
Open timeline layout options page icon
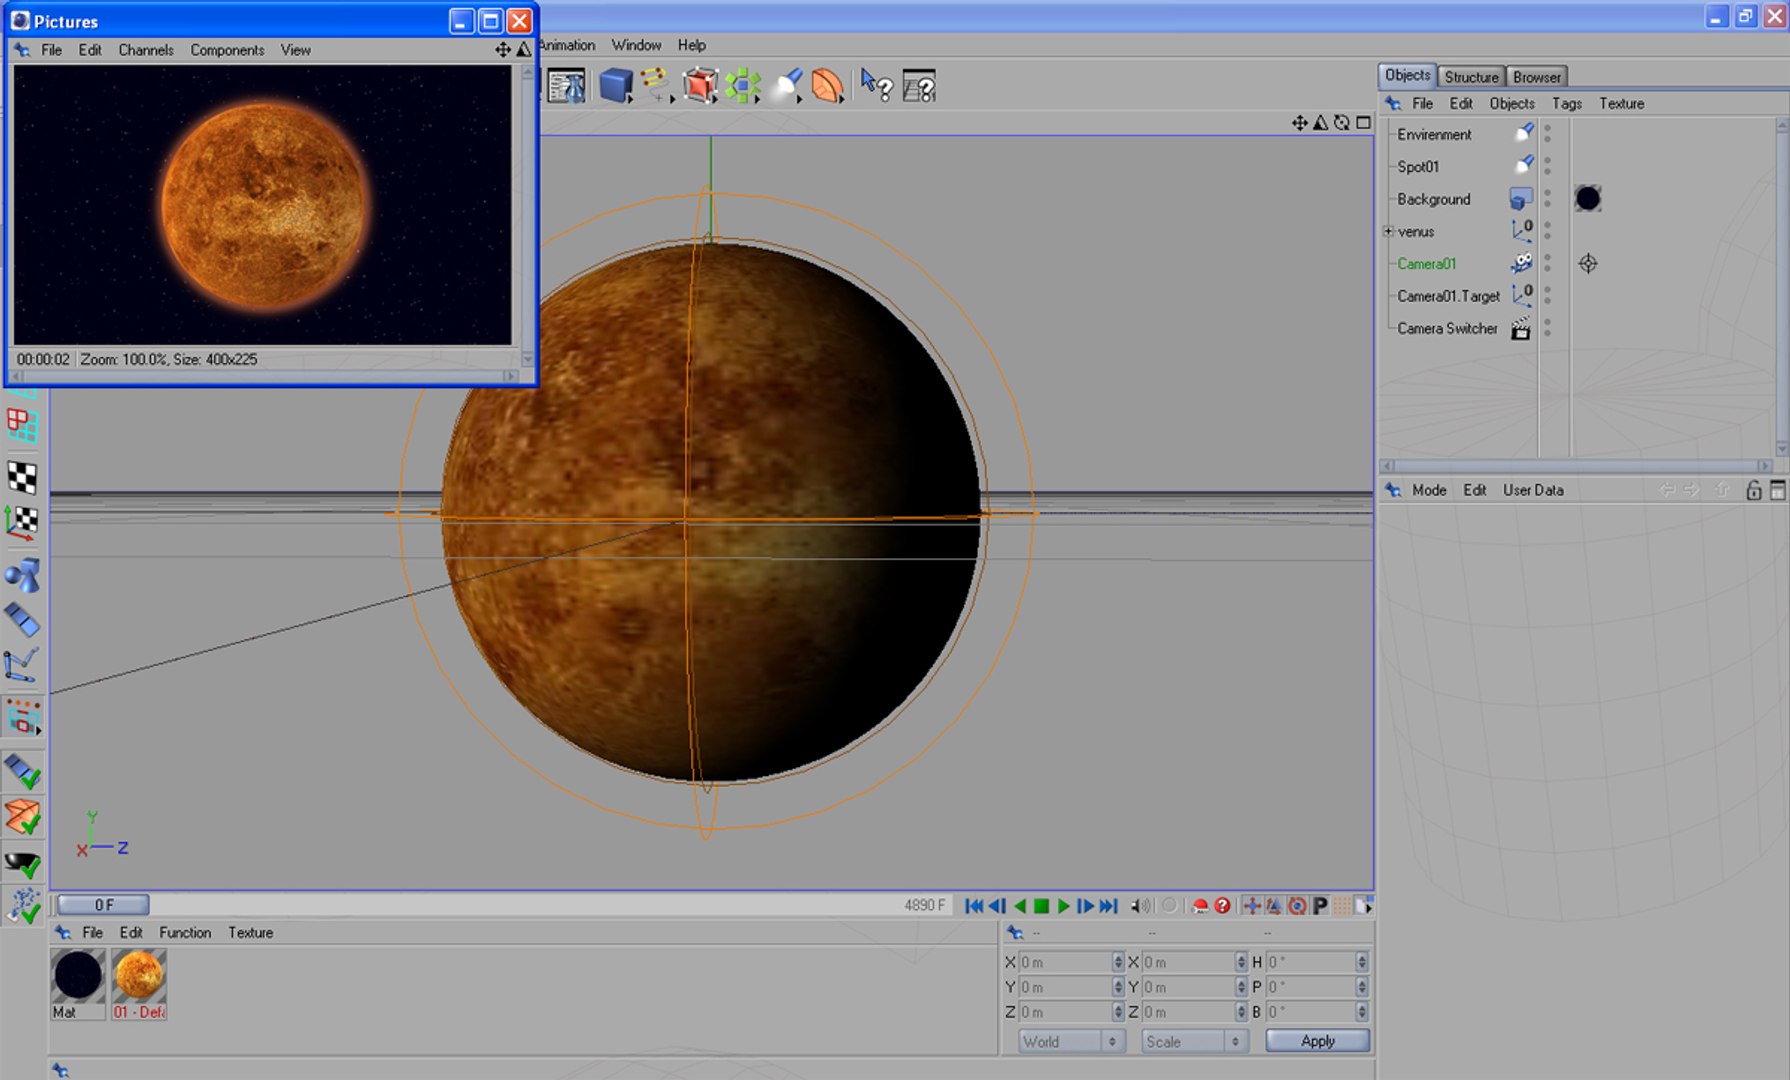coord(1364,906)
